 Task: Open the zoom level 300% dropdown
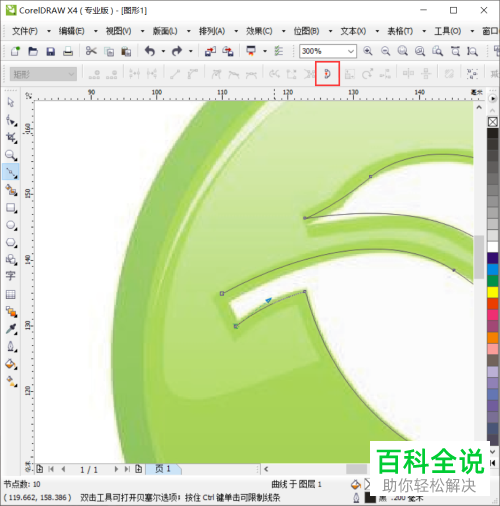click(x=351, y=51)
